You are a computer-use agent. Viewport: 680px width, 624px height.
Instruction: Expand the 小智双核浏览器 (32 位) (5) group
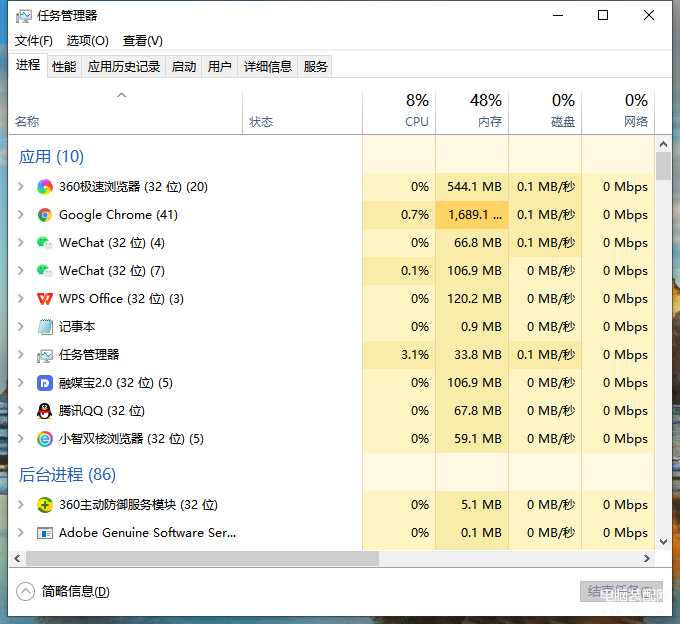tap(20, 439)
